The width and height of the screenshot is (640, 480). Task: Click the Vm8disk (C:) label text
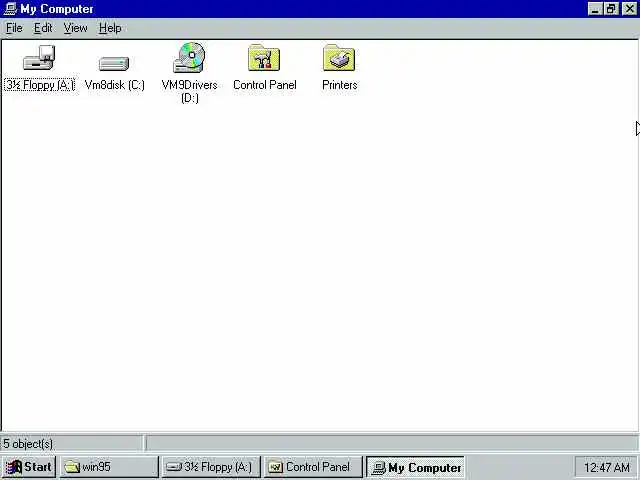click(x=115, y=85)
